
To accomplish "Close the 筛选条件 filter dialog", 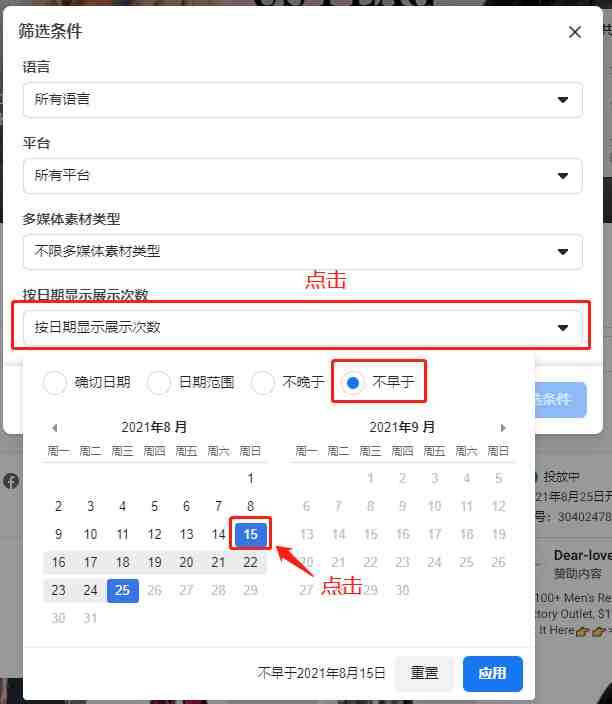I will click(575, 32).
